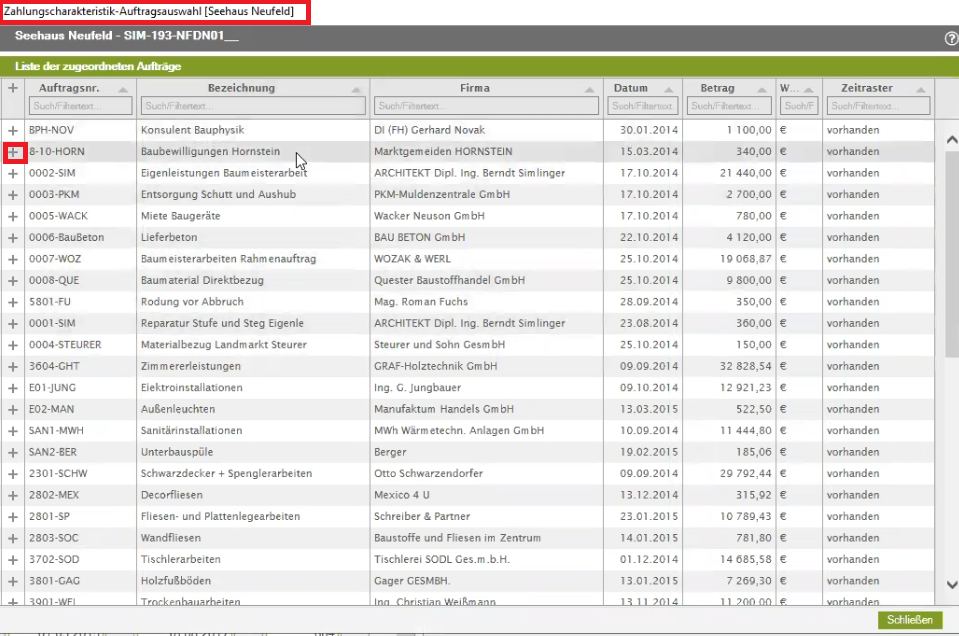
Task: Click the Firma filter text field
Action: point(486,106)
